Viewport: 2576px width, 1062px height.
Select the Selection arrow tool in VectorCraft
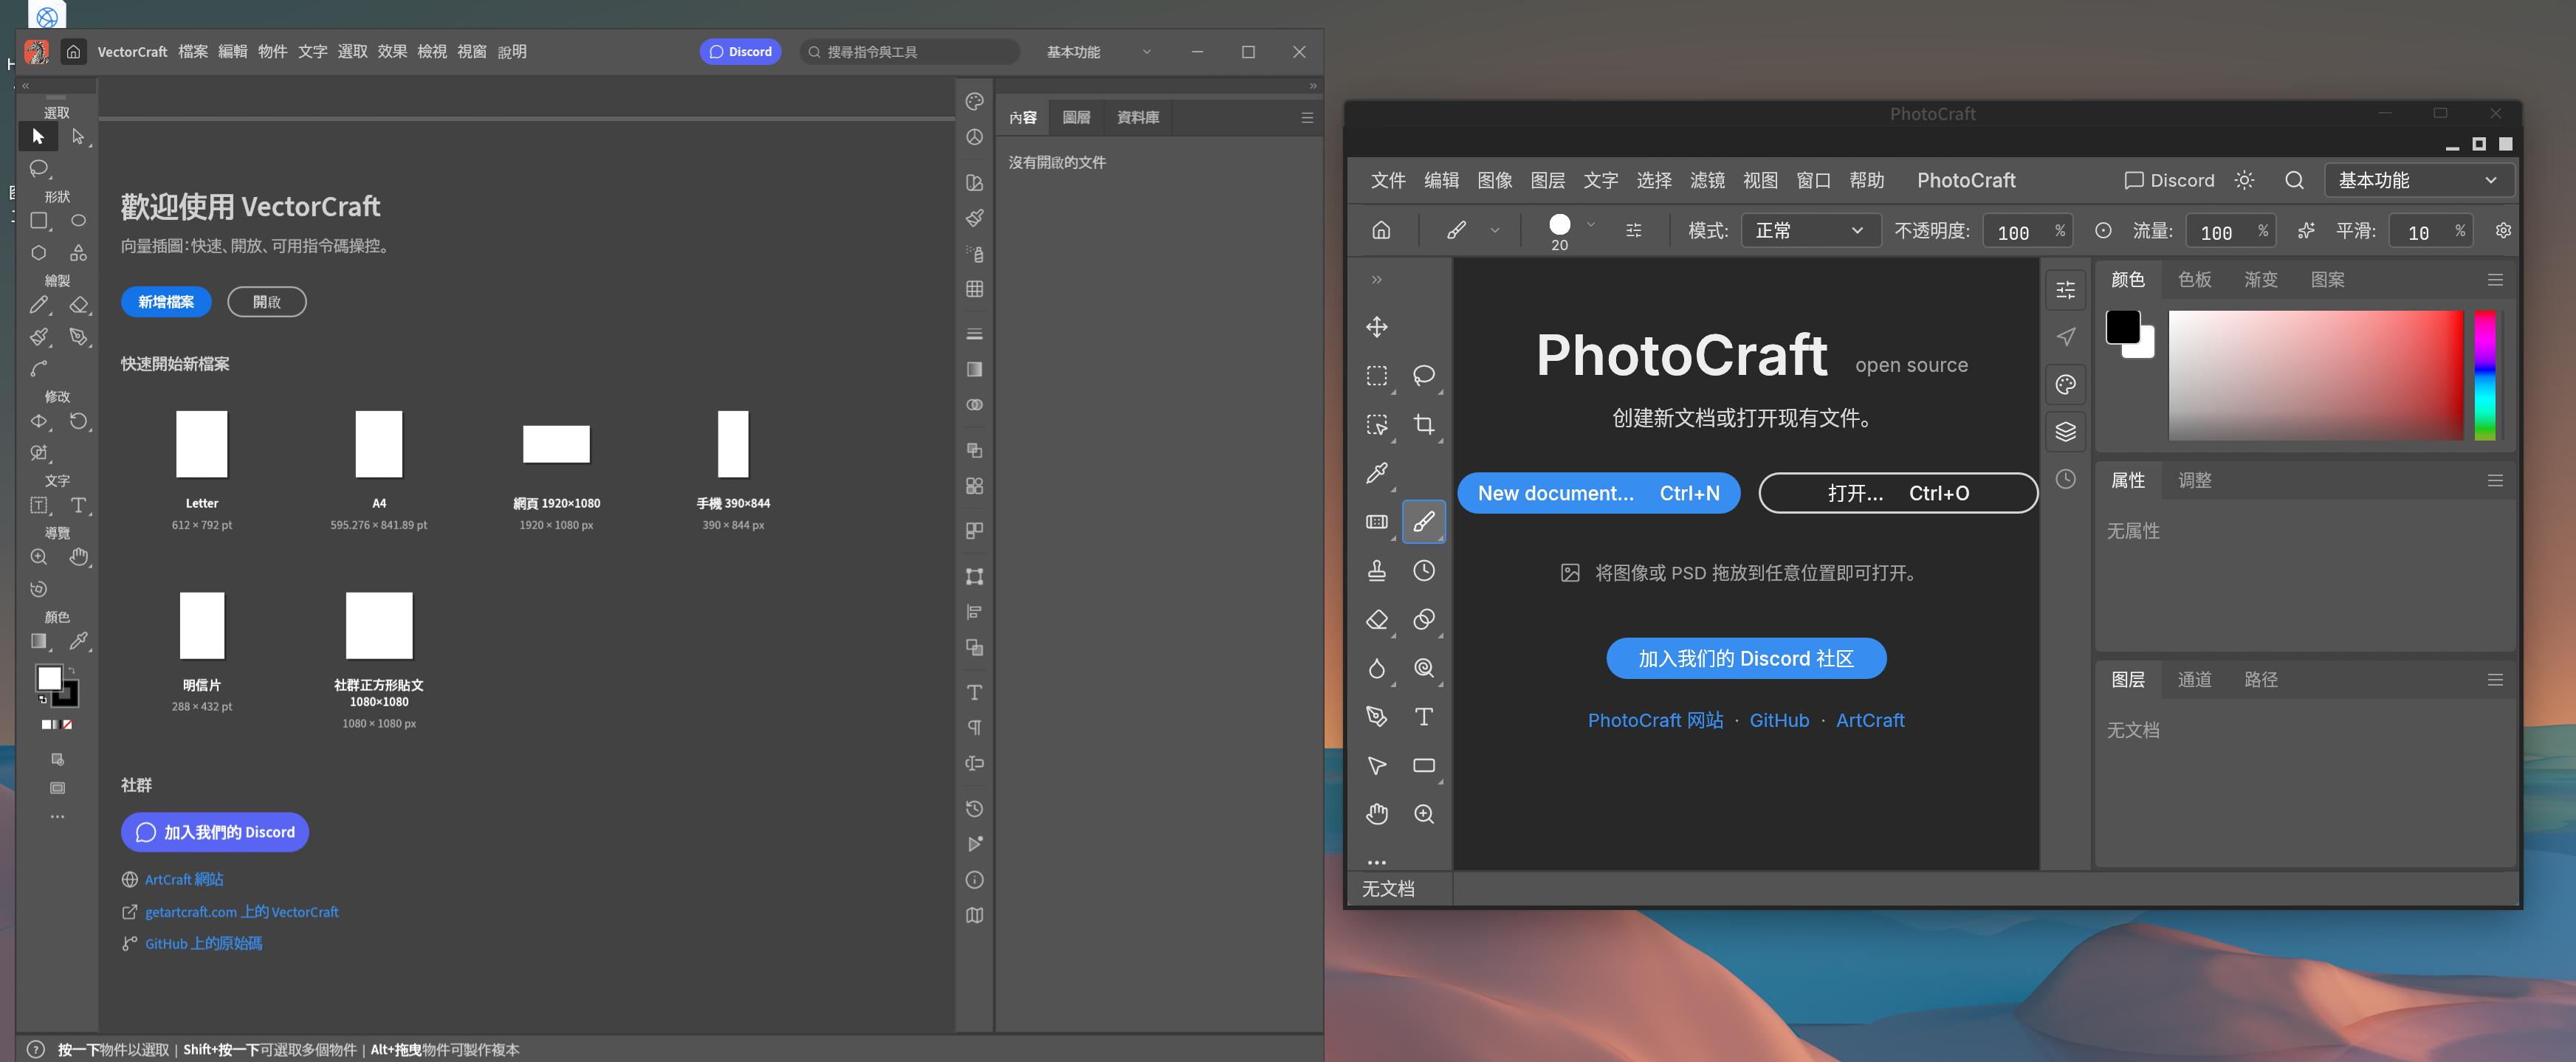[x=38, y=136]
